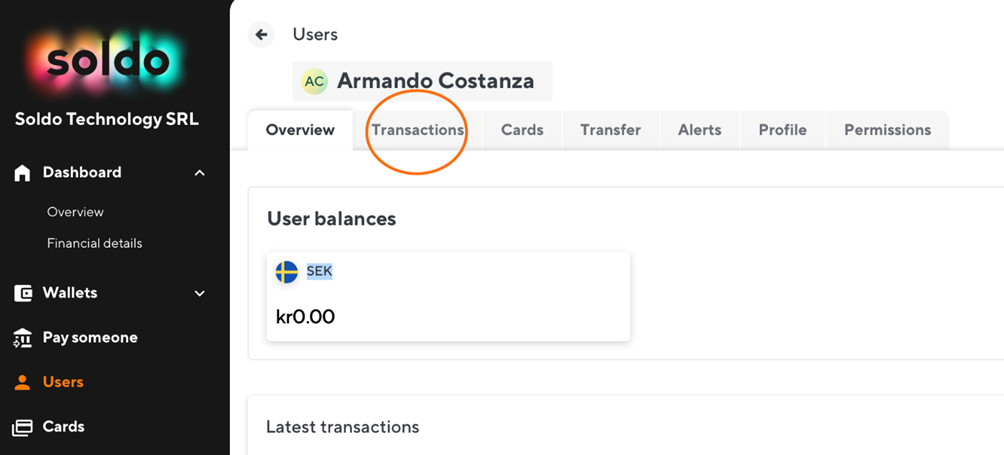Click the Cards icon in sidebar

coord(22,427)
